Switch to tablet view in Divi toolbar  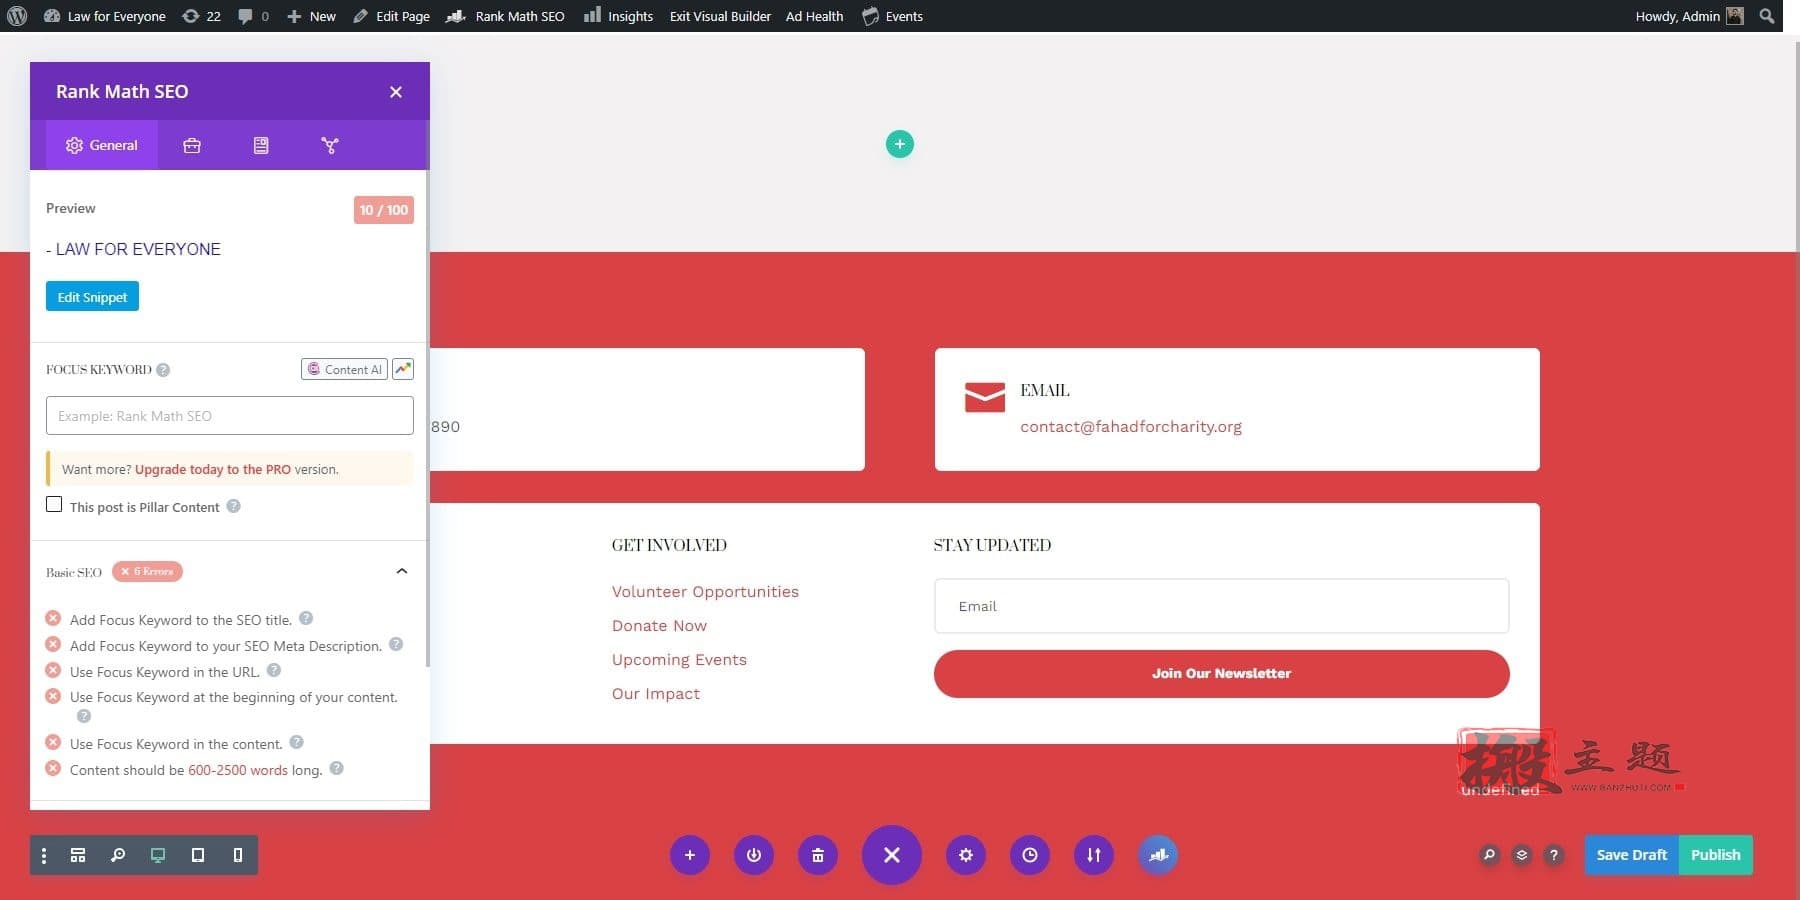tap(198, 855)
